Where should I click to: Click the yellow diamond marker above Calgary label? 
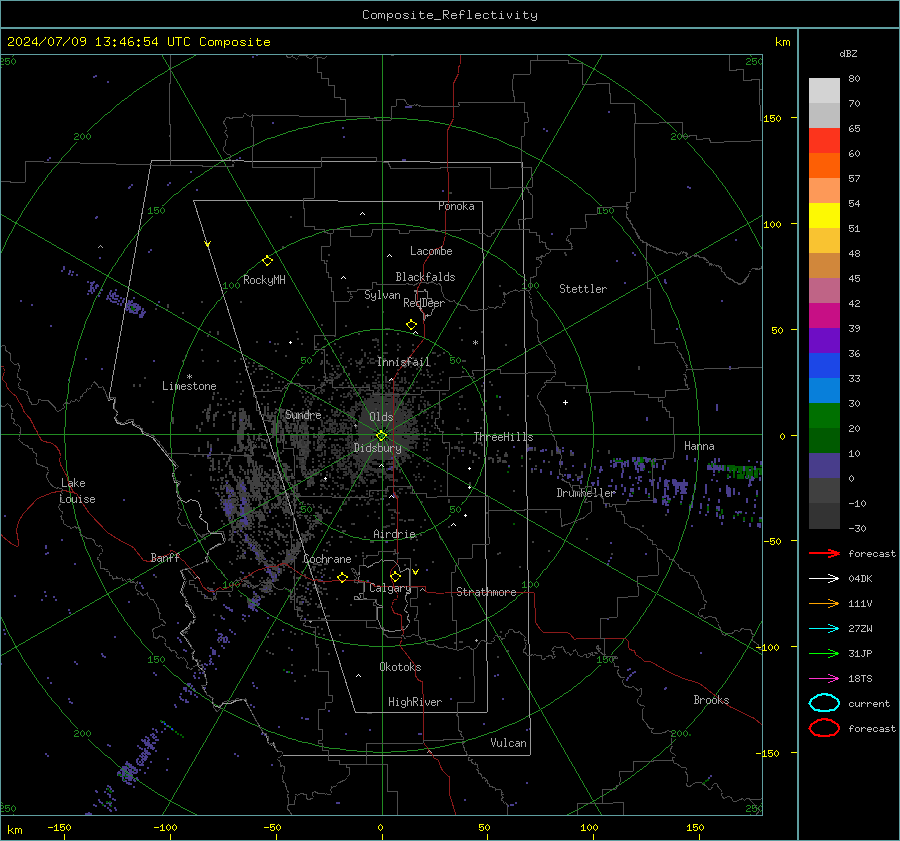pos(395,576)
